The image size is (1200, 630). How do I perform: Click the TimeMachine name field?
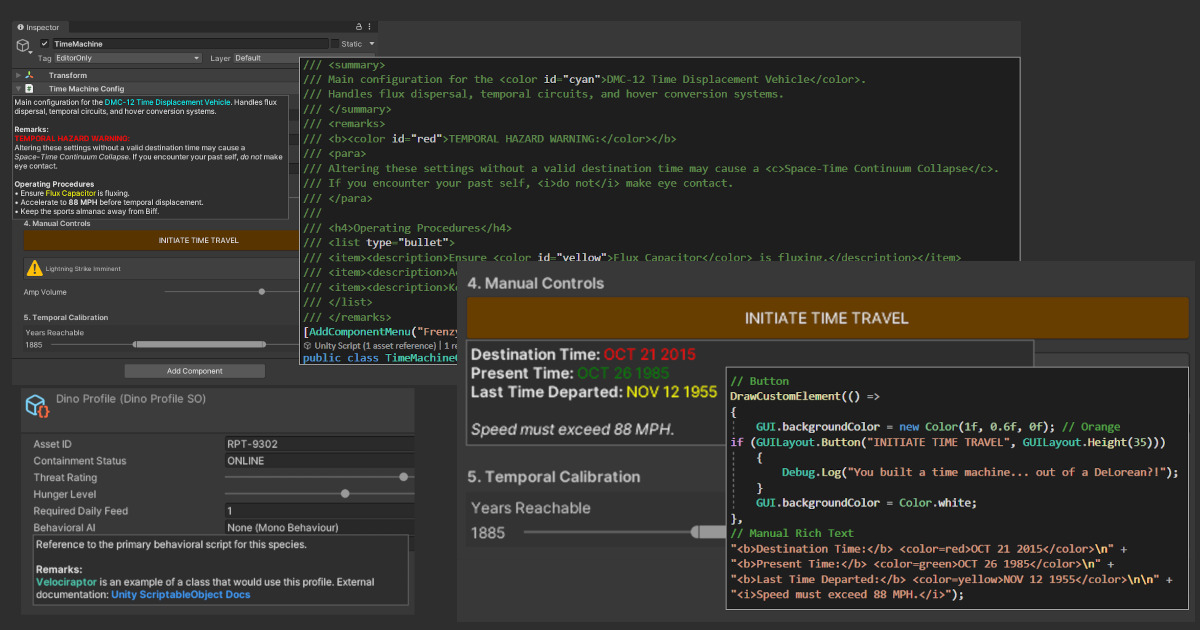(190, 44)
